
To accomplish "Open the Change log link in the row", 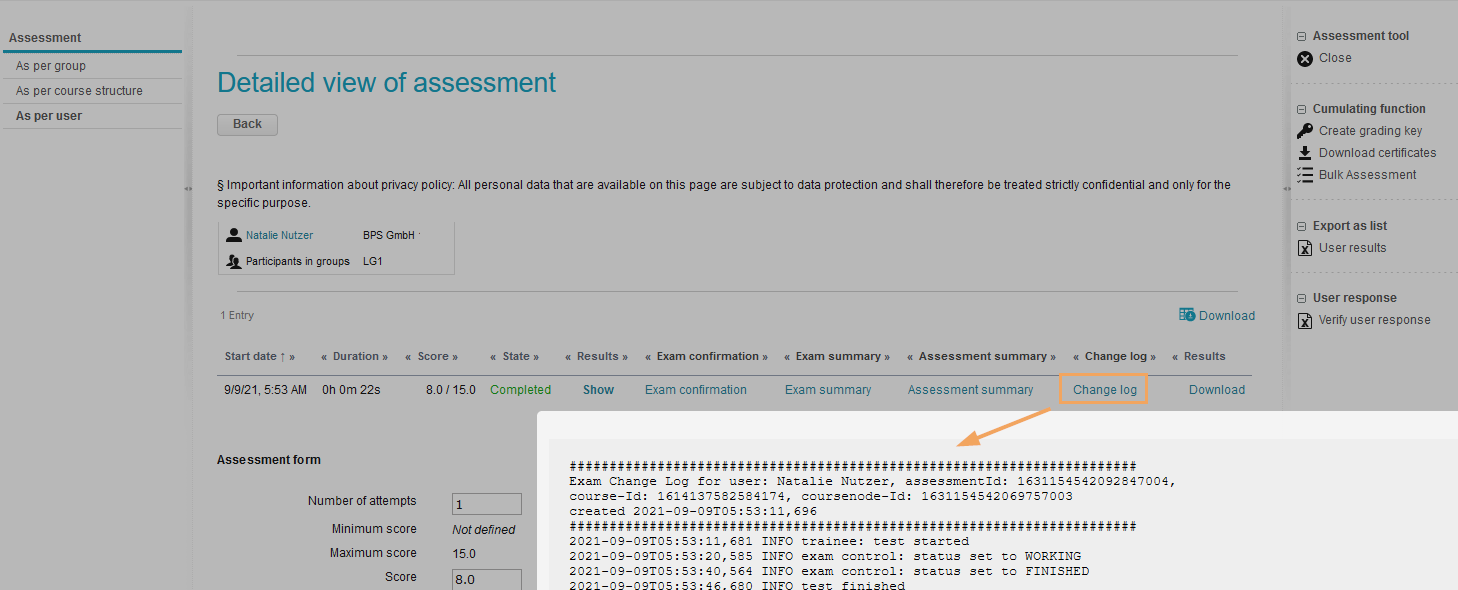I will tap(1104, 390).
